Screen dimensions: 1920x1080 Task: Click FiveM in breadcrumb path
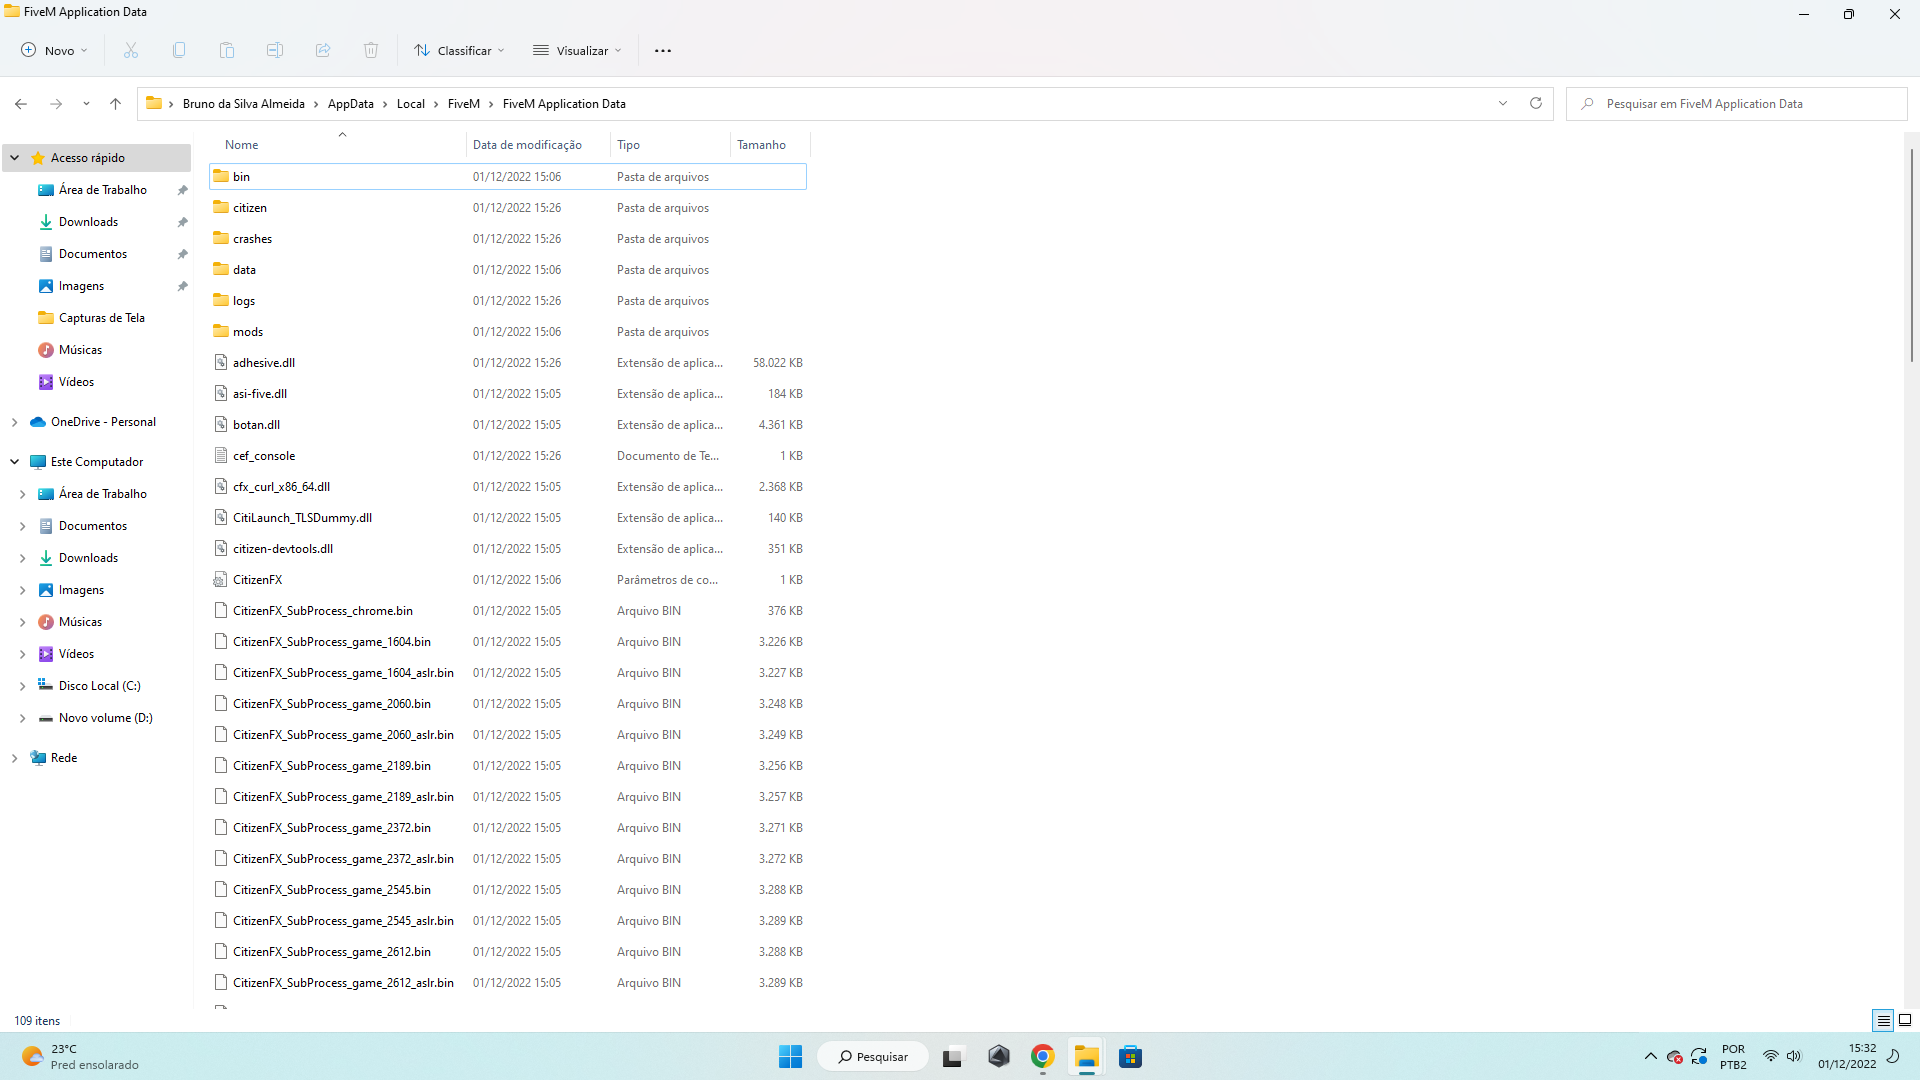pos(463,104)
